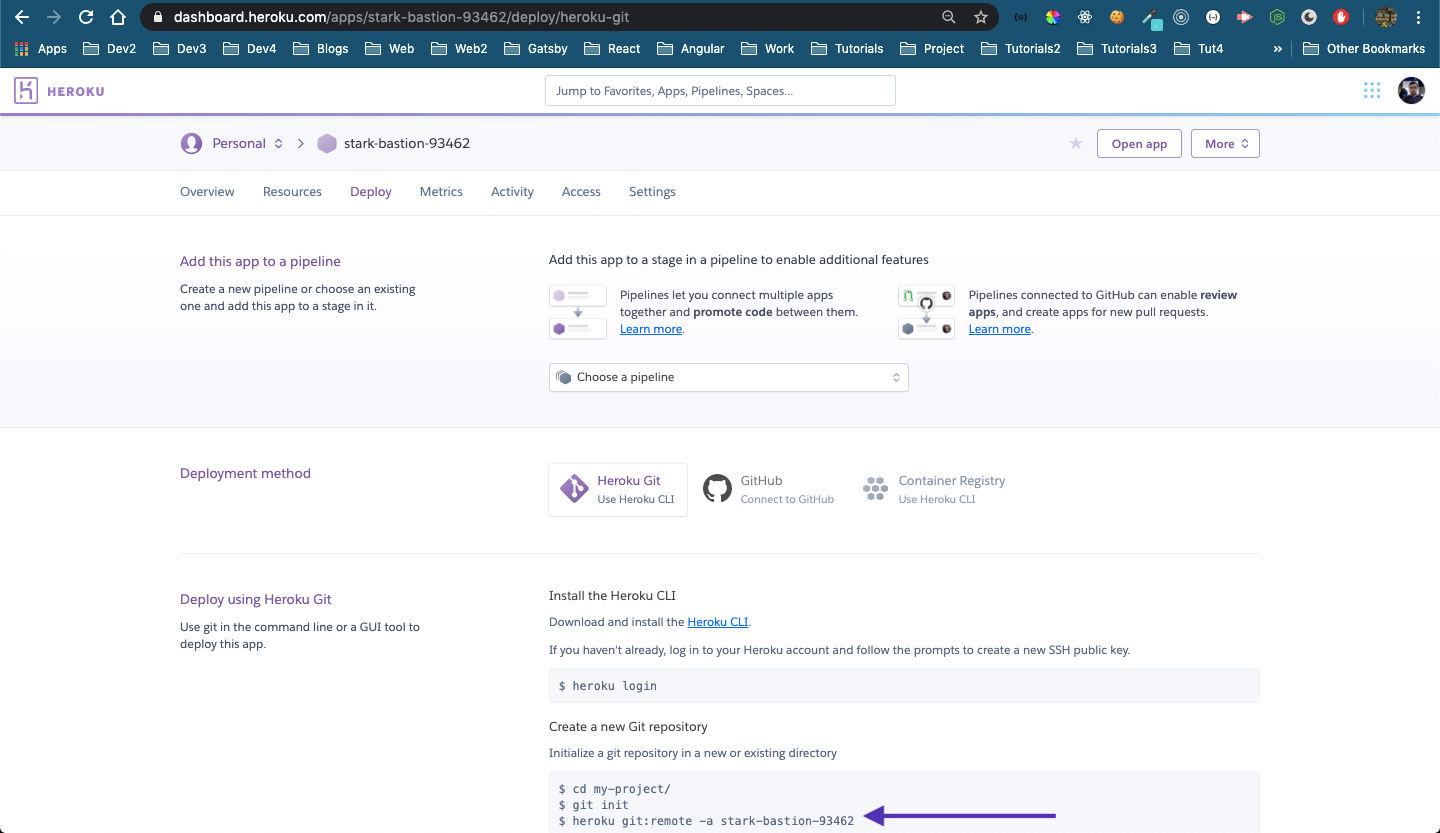Go back in browser history
The height and width of the screenshot is (833, 1440).
(x=22, y=17)
